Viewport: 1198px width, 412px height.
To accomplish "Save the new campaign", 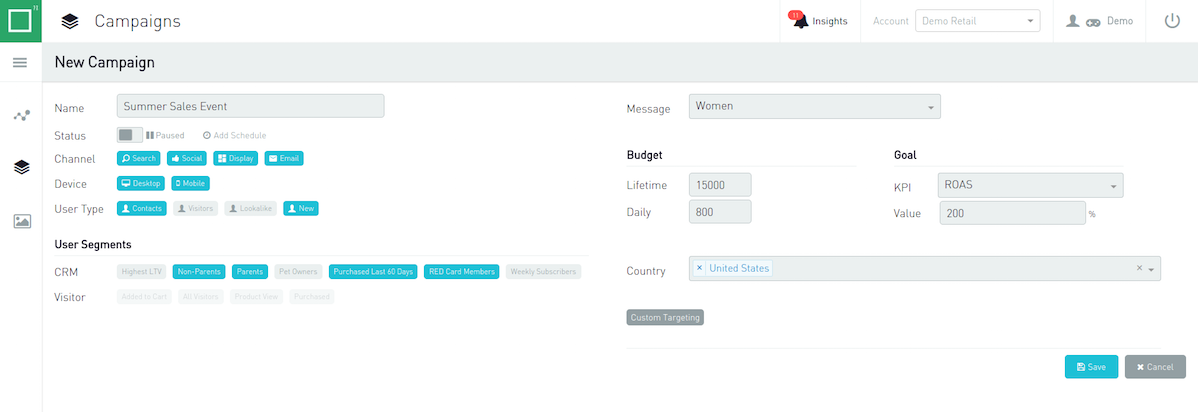I will coord(1091,367).
